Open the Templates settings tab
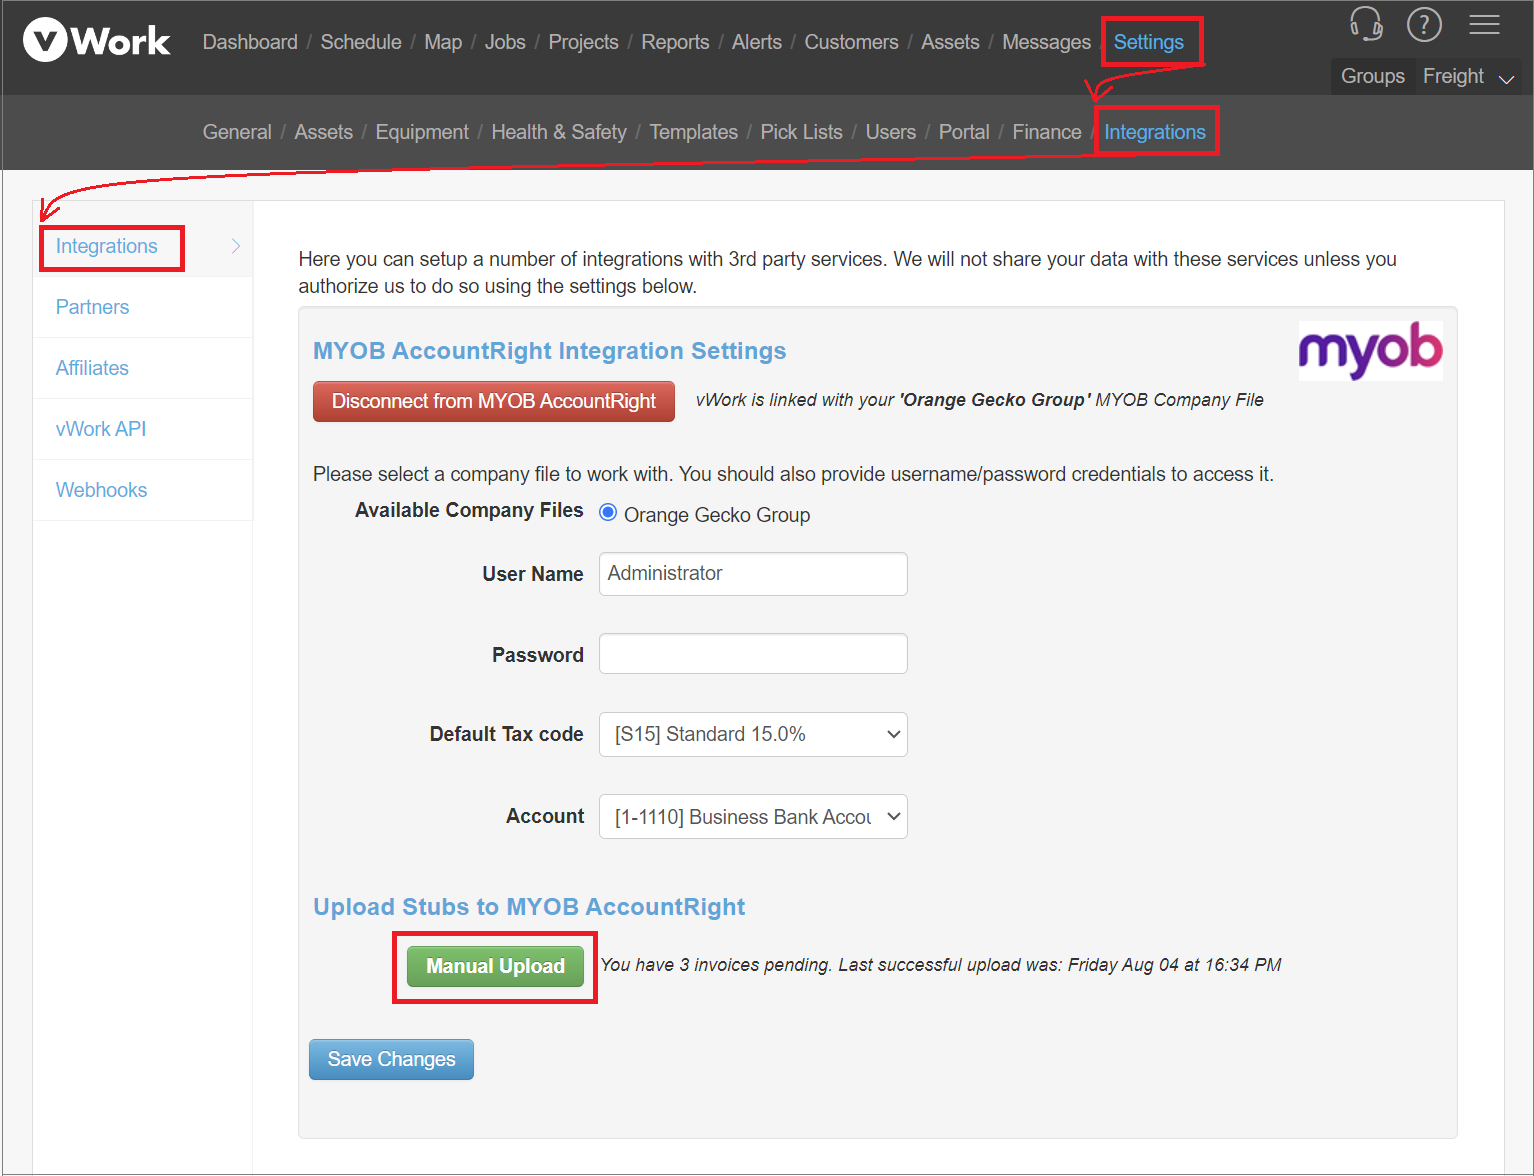The image size is (1534, 1176). point(693,132)
